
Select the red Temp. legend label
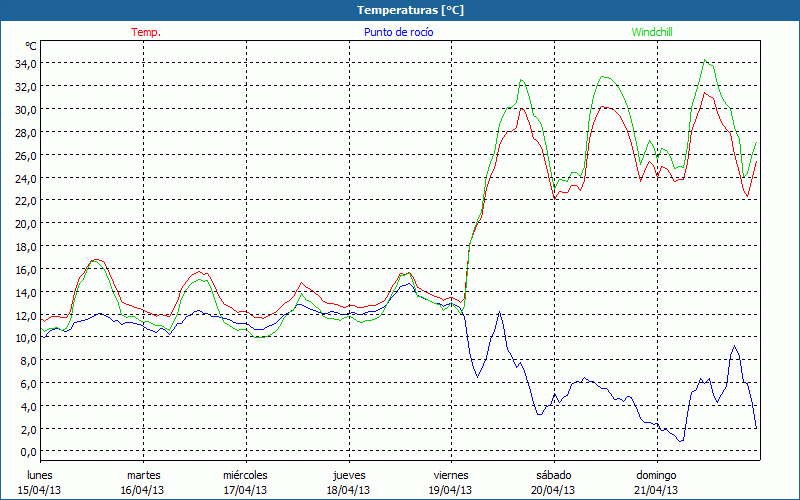146,32
